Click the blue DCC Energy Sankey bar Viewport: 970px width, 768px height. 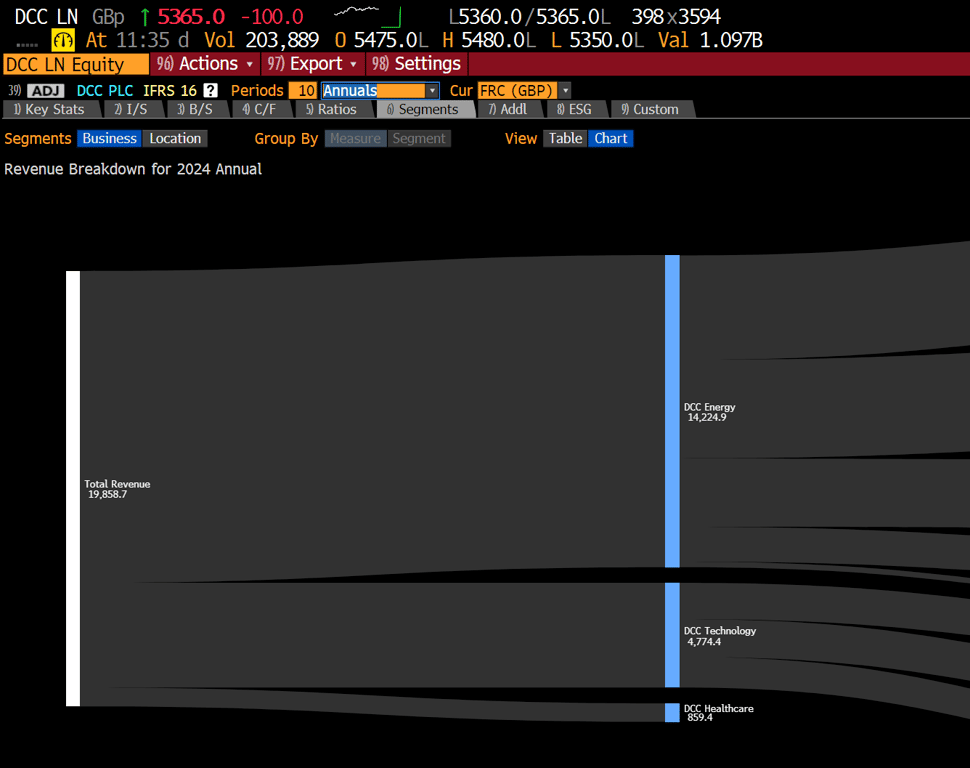coord(672,411)
